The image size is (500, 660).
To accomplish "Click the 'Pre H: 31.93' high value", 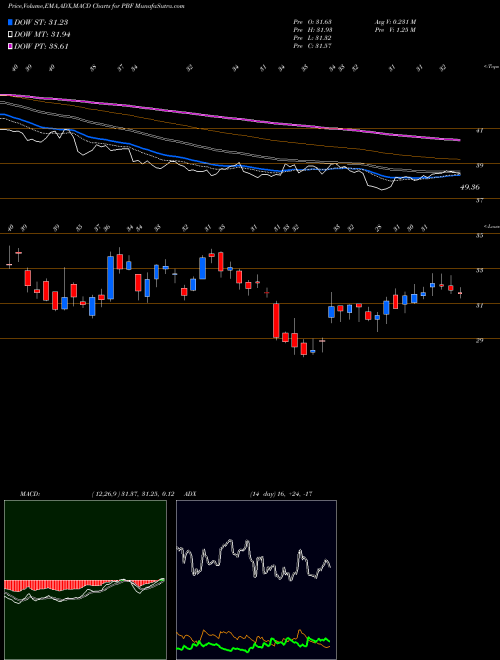I will click(x=313, y=30).
